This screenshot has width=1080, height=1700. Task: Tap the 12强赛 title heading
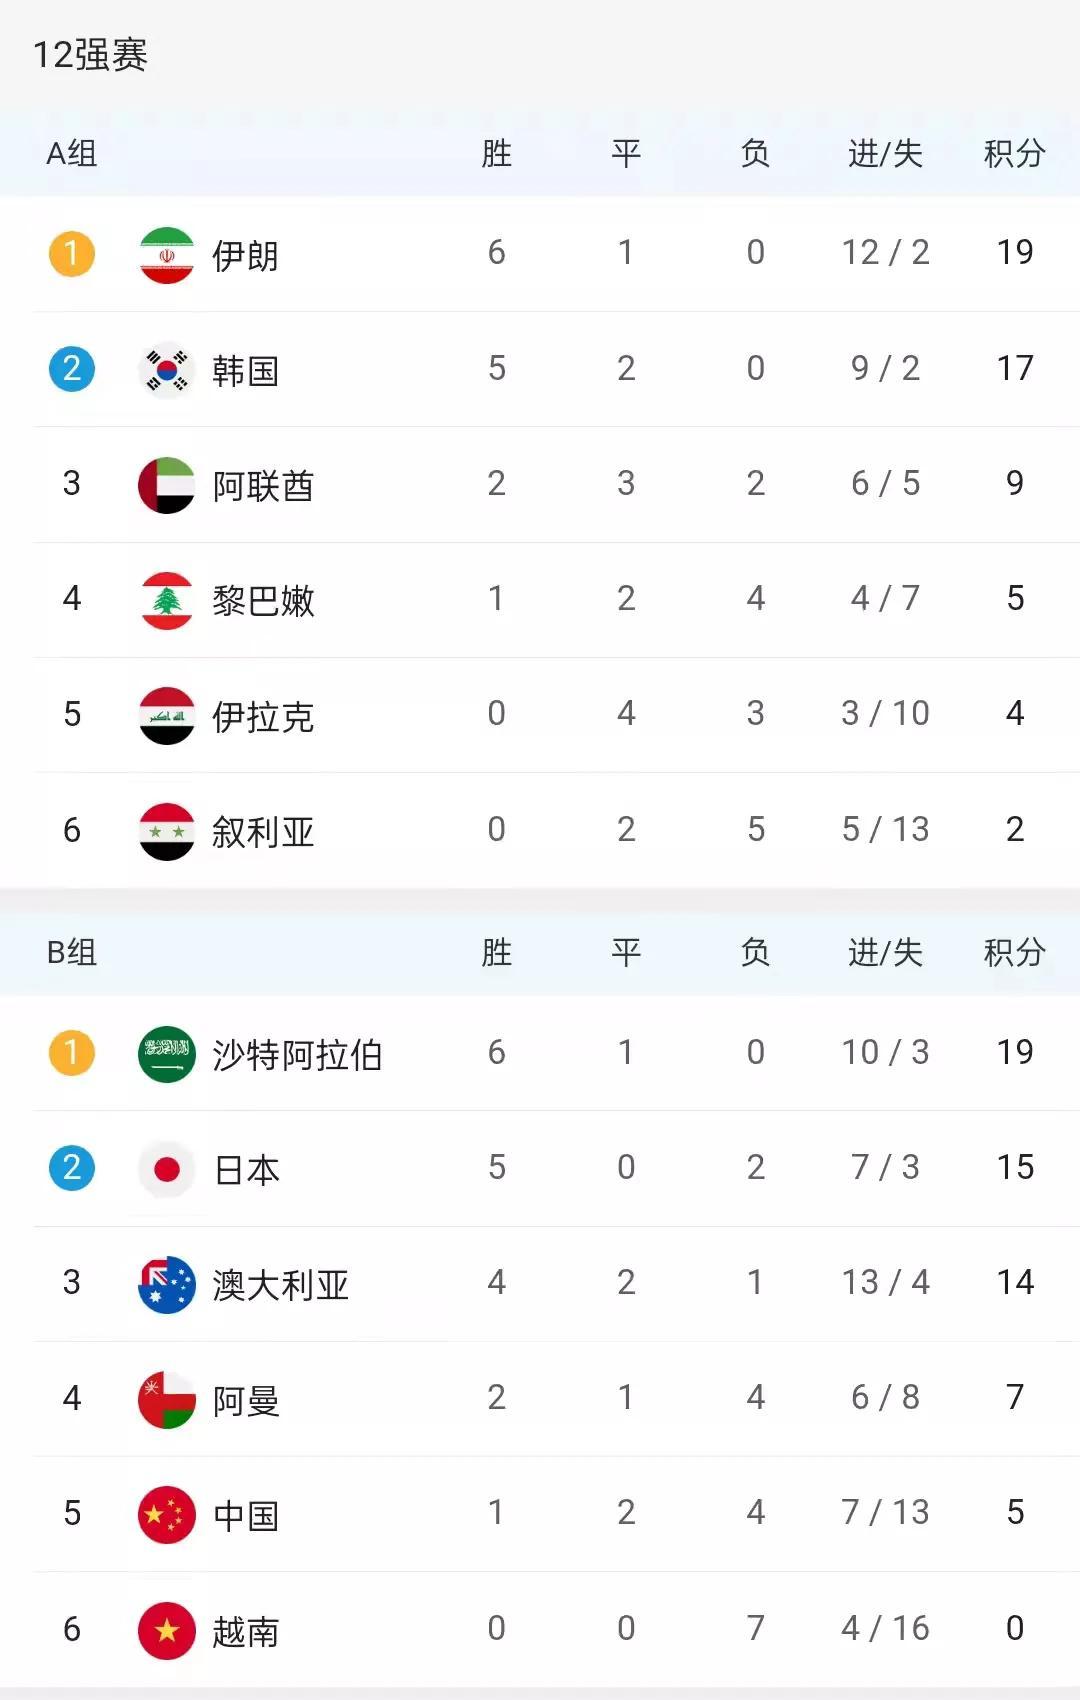click(90, 55)
